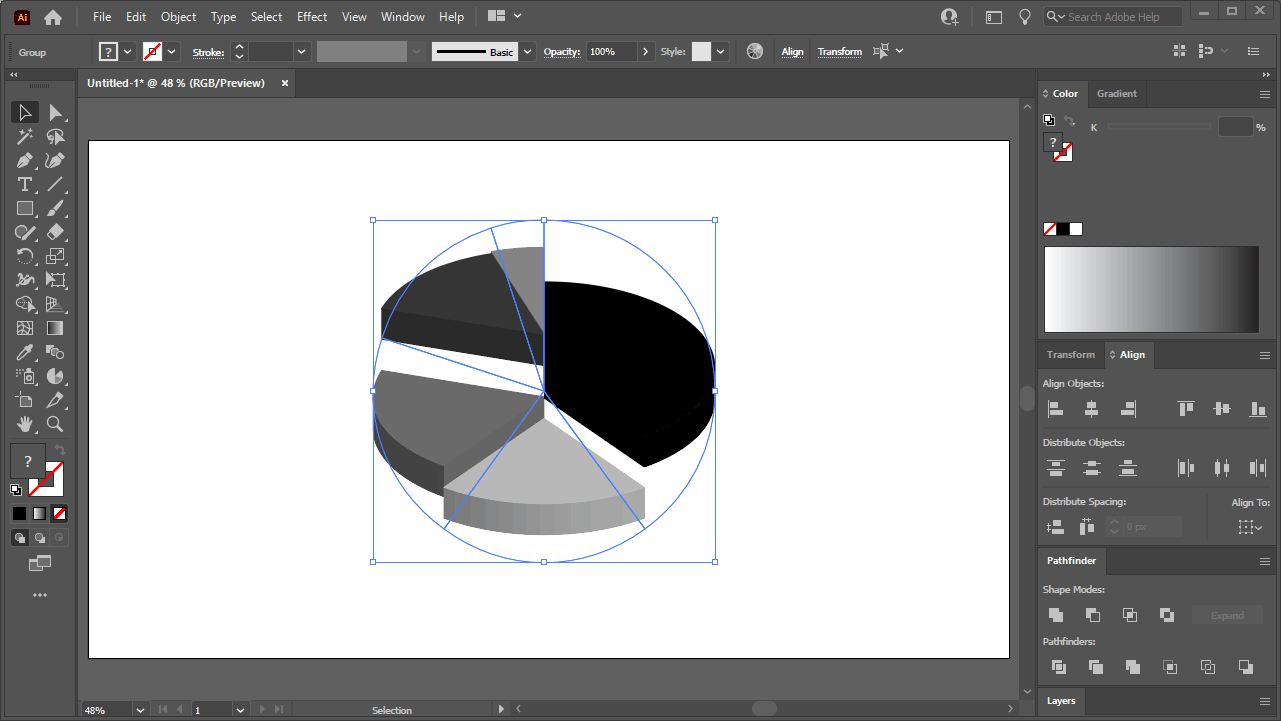Screen dimensions: 1281x721
Task: Open the Opacity dropdown
Action: (x=645, y=51)
